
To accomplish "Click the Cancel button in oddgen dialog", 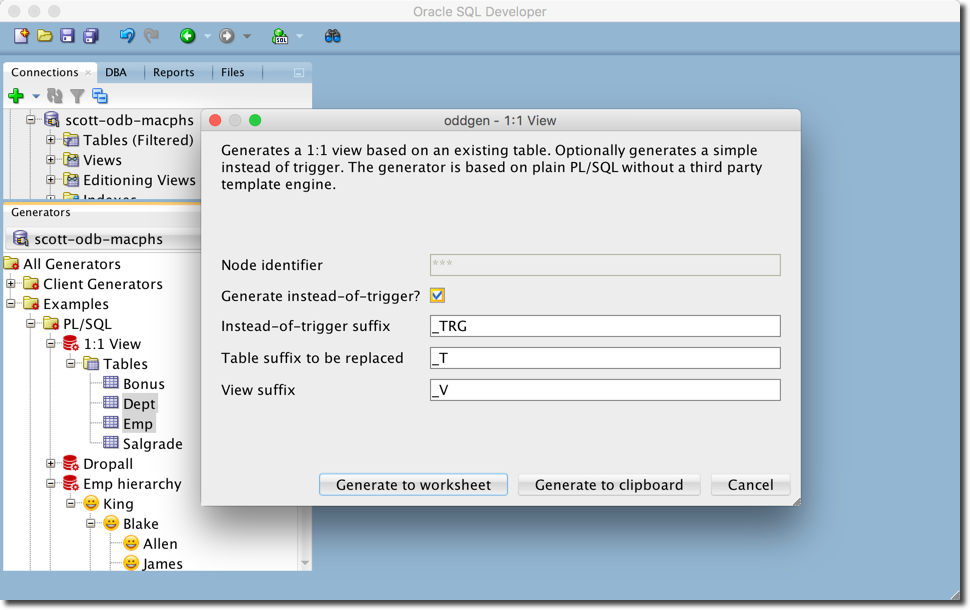I will tap(750, 484).
